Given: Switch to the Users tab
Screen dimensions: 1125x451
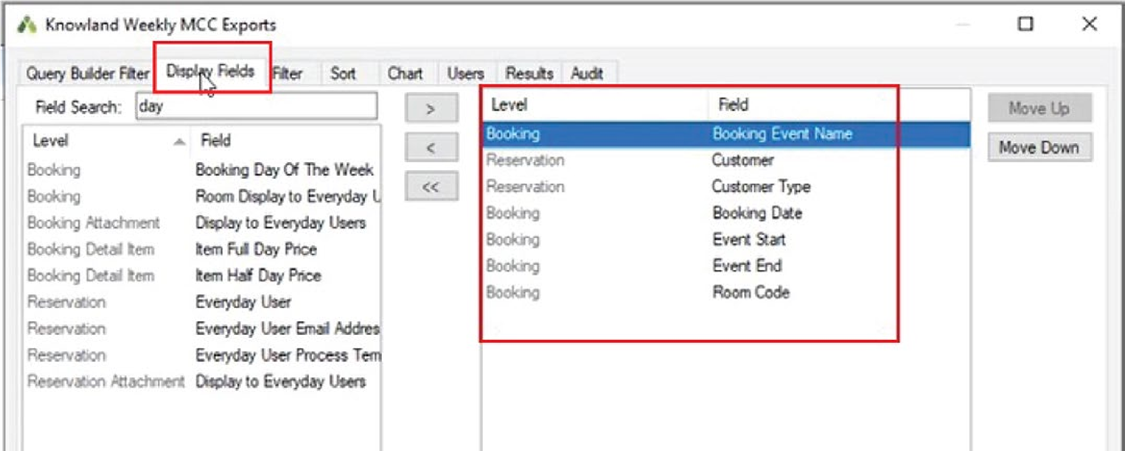Looking at the screenshot, I should click(x=466, y=73).
